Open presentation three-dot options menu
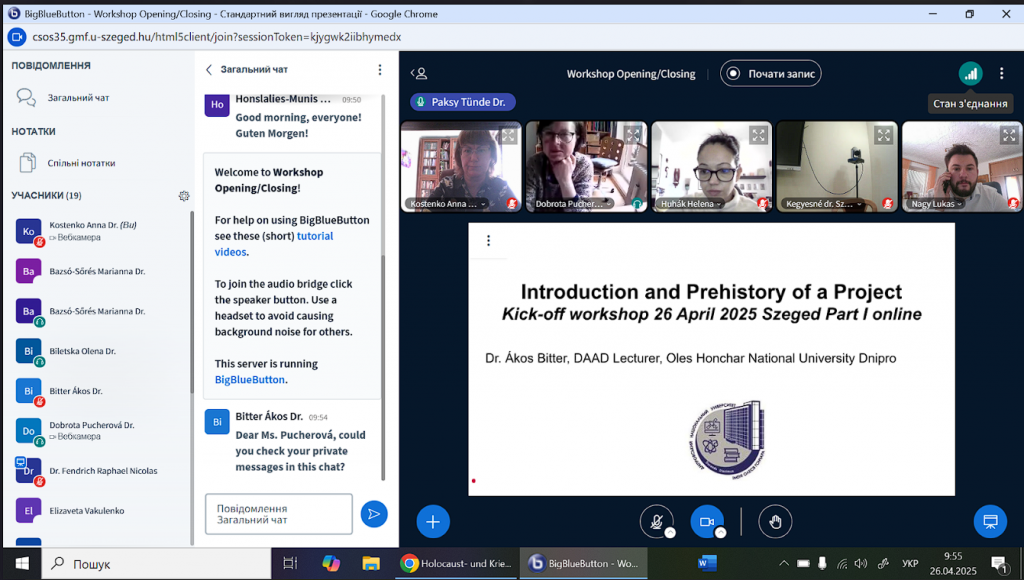The image size is (1024, 580). tap(488, 241)
